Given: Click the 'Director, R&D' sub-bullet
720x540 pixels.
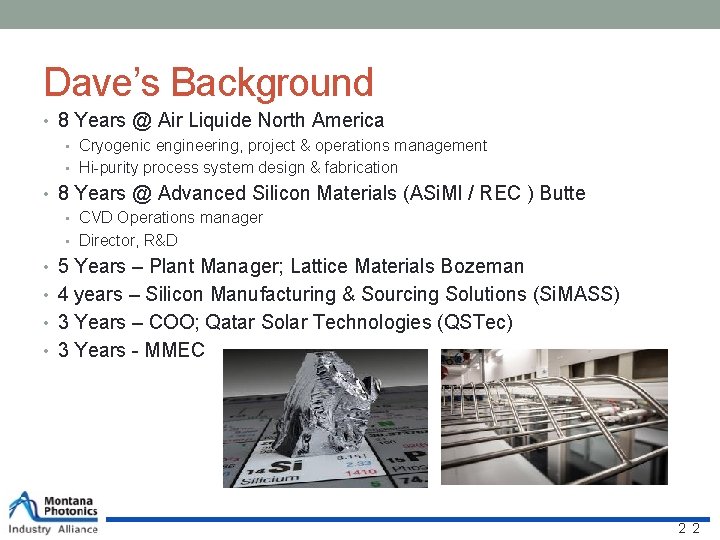Looking at the screenshot, I should (x=128, y=240).
